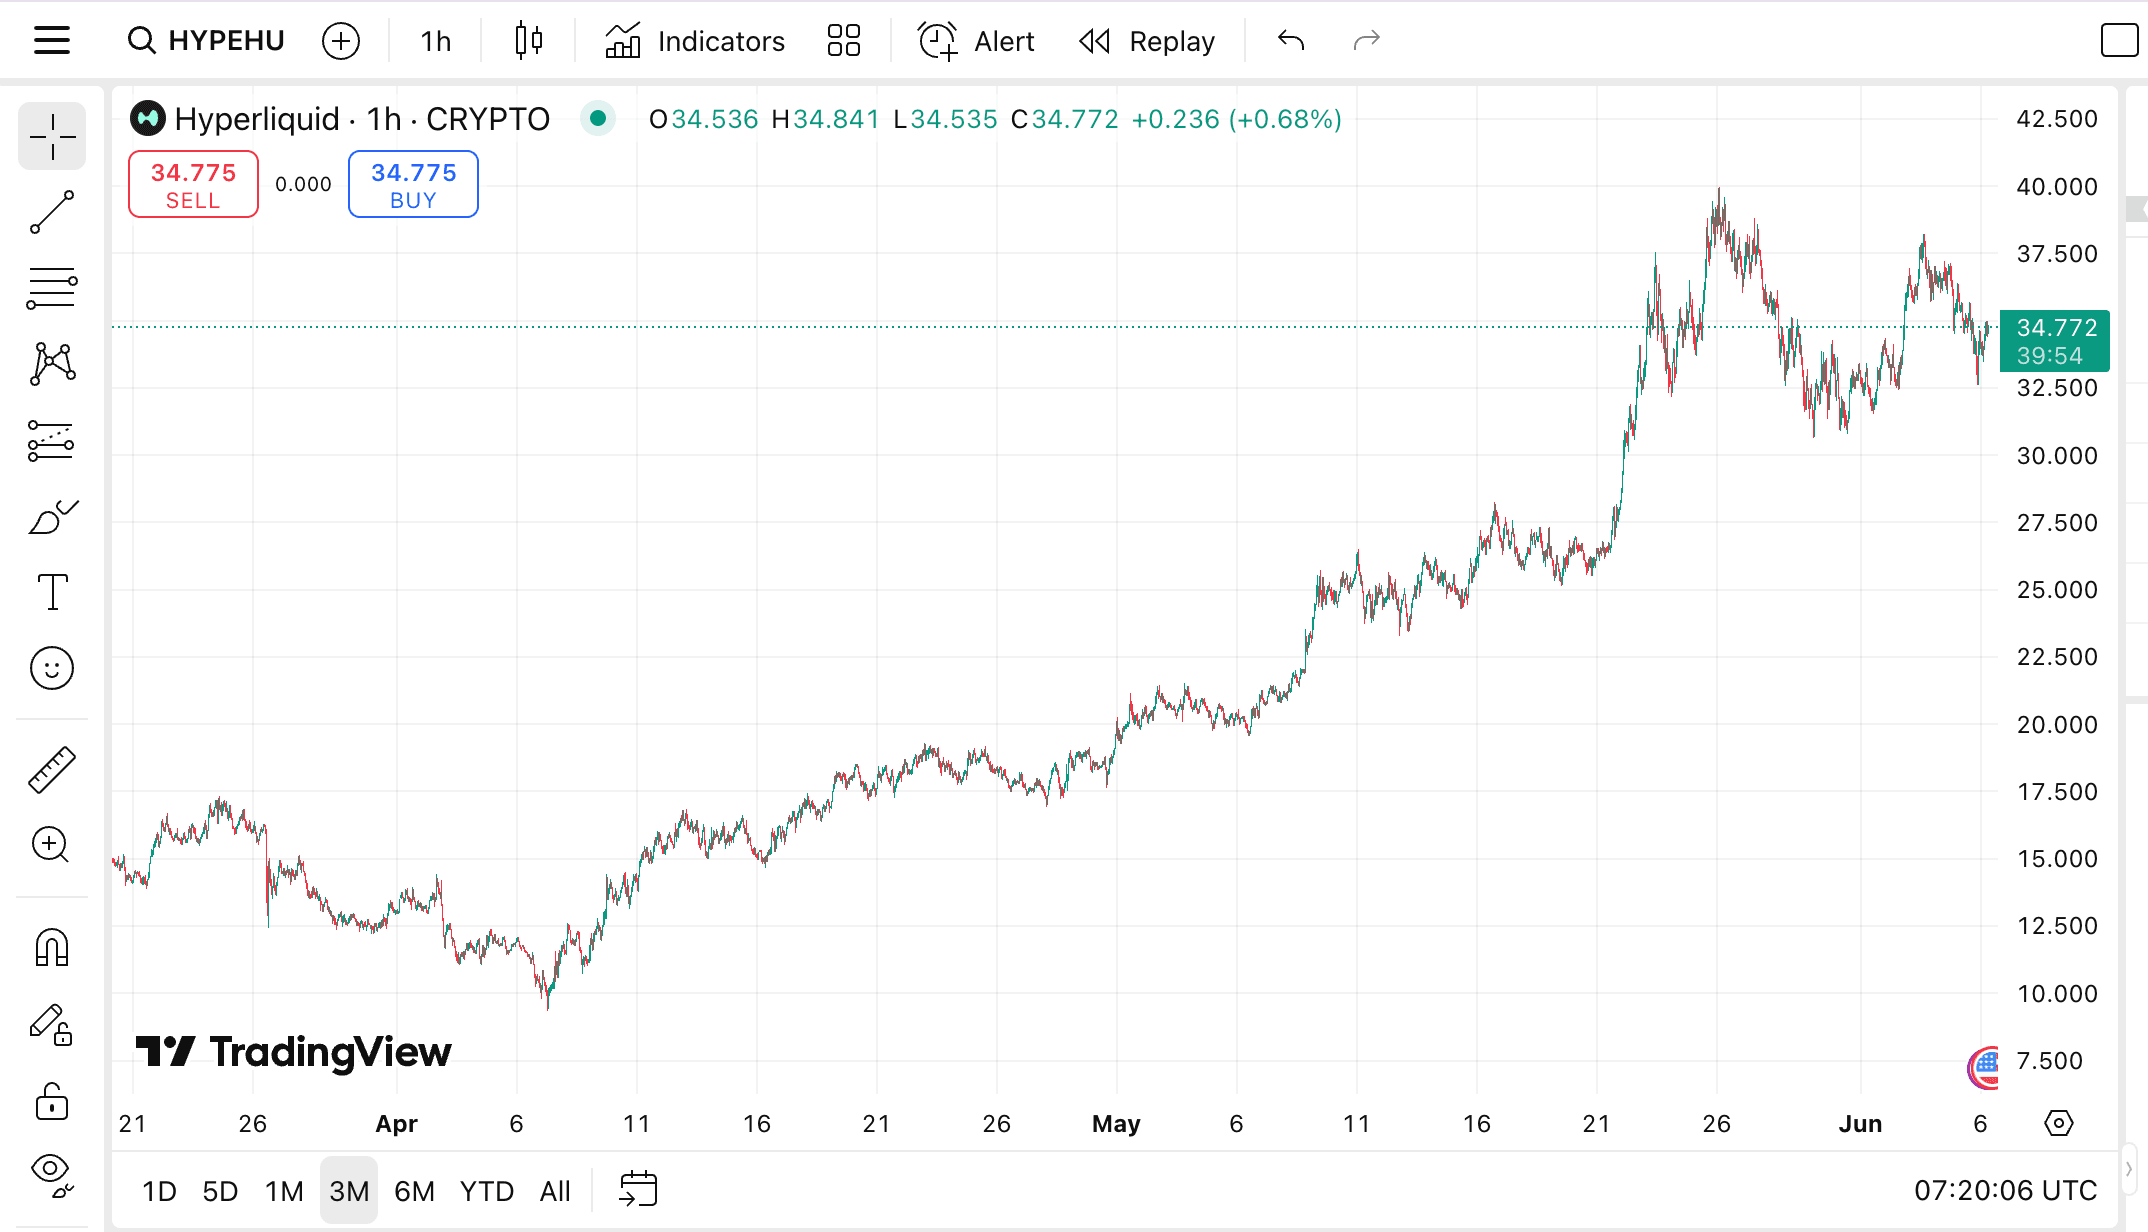
Task: Open the emoji icons tool
Action: (52, 668)
